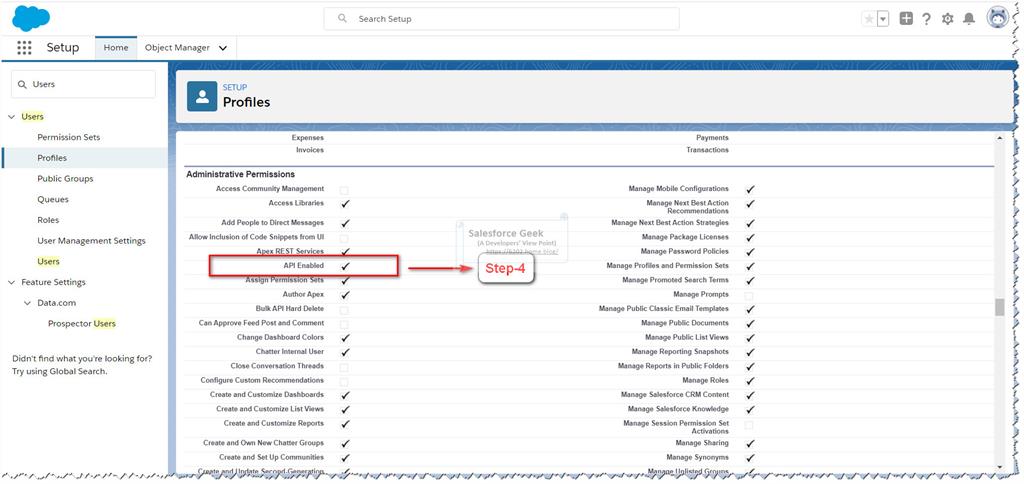Viewport: 1024px width, 484px height.
Task: Select the Home tab
Action: [x=116, y=48]
